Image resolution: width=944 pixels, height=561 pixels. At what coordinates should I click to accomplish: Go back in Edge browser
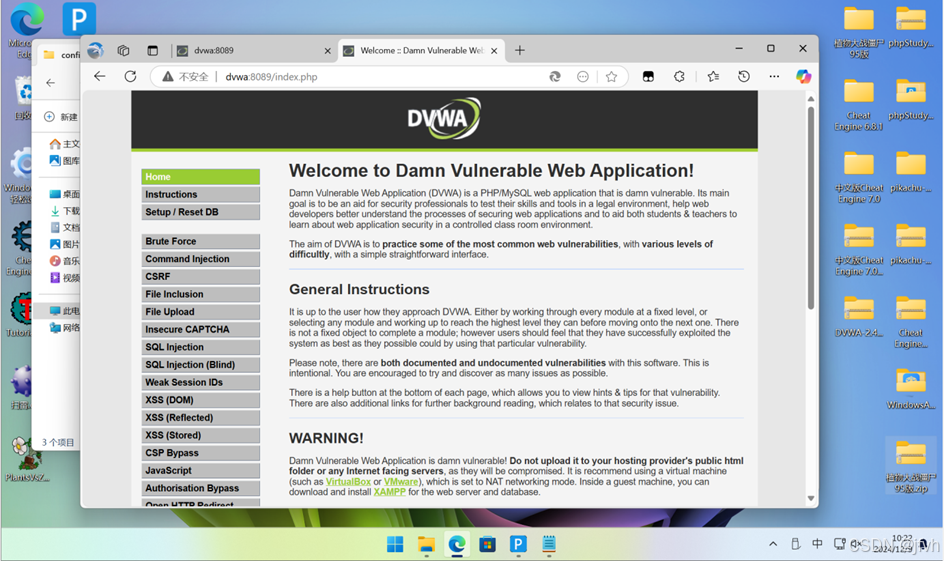click(x=100, y=76)
